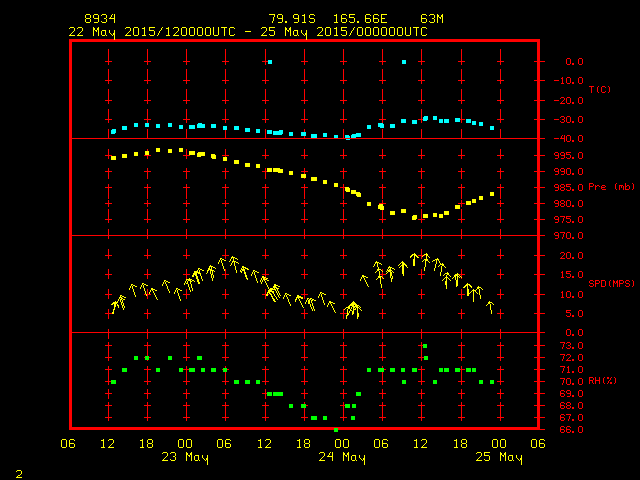
Task: Click the -10.0 temperature tick label
Action: 569,81
